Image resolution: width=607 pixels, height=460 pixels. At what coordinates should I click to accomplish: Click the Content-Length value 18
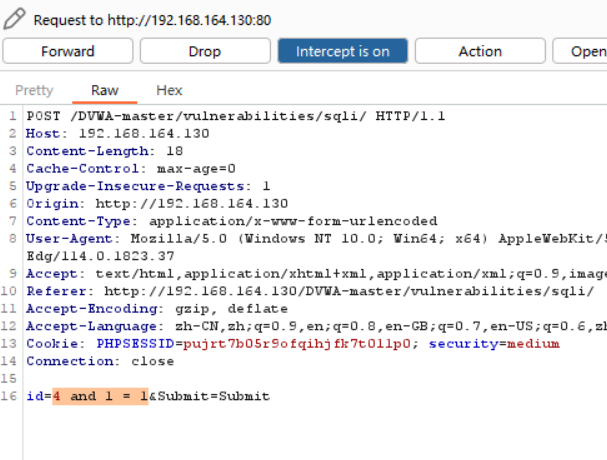174,151
